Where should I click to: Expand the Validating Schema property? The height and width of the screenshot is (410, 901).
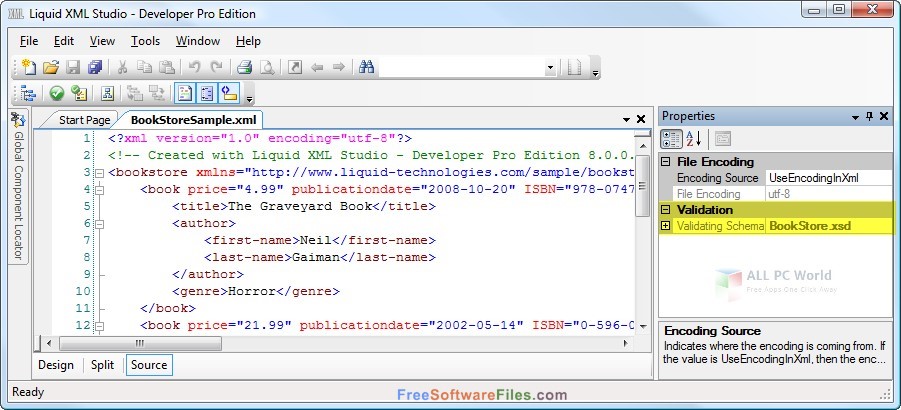(x=665, y=226)
